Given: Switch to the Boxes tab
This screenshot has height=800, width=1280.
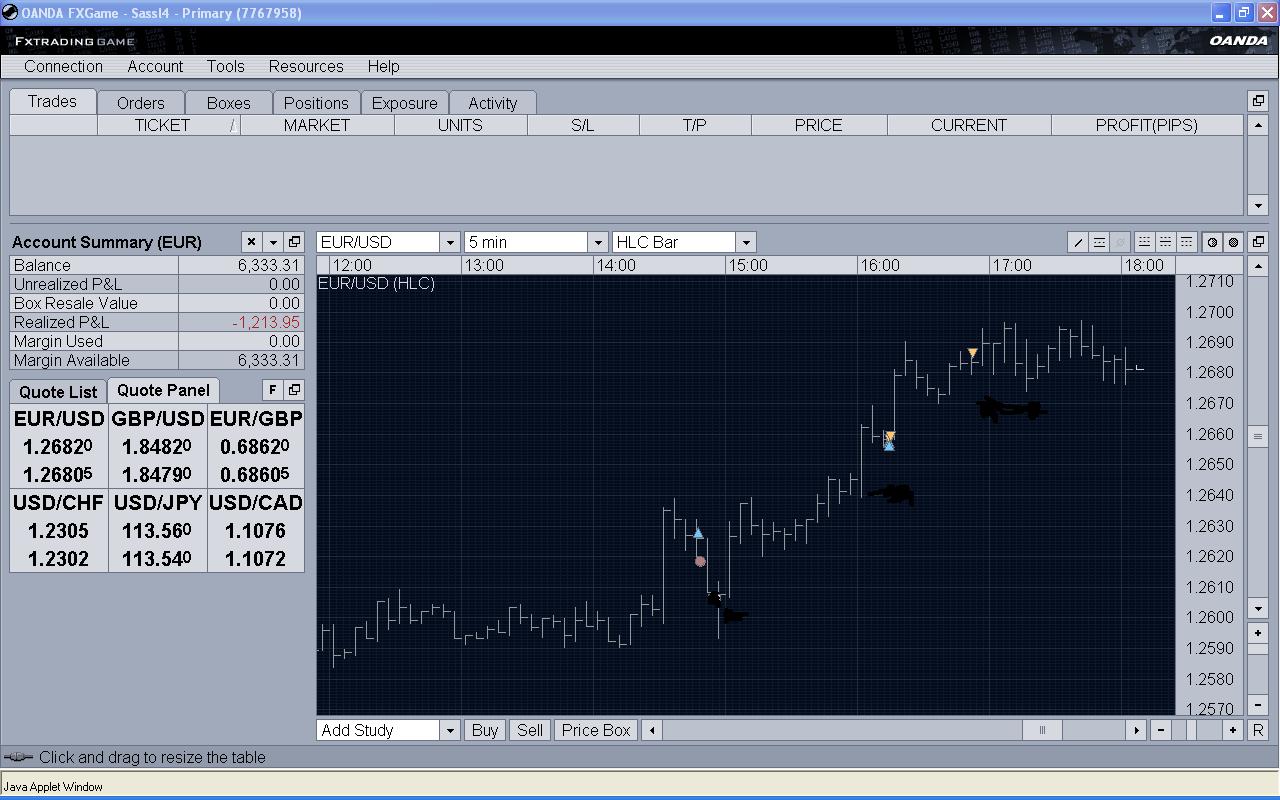Looking at the screenshot, I should [228, 103].
